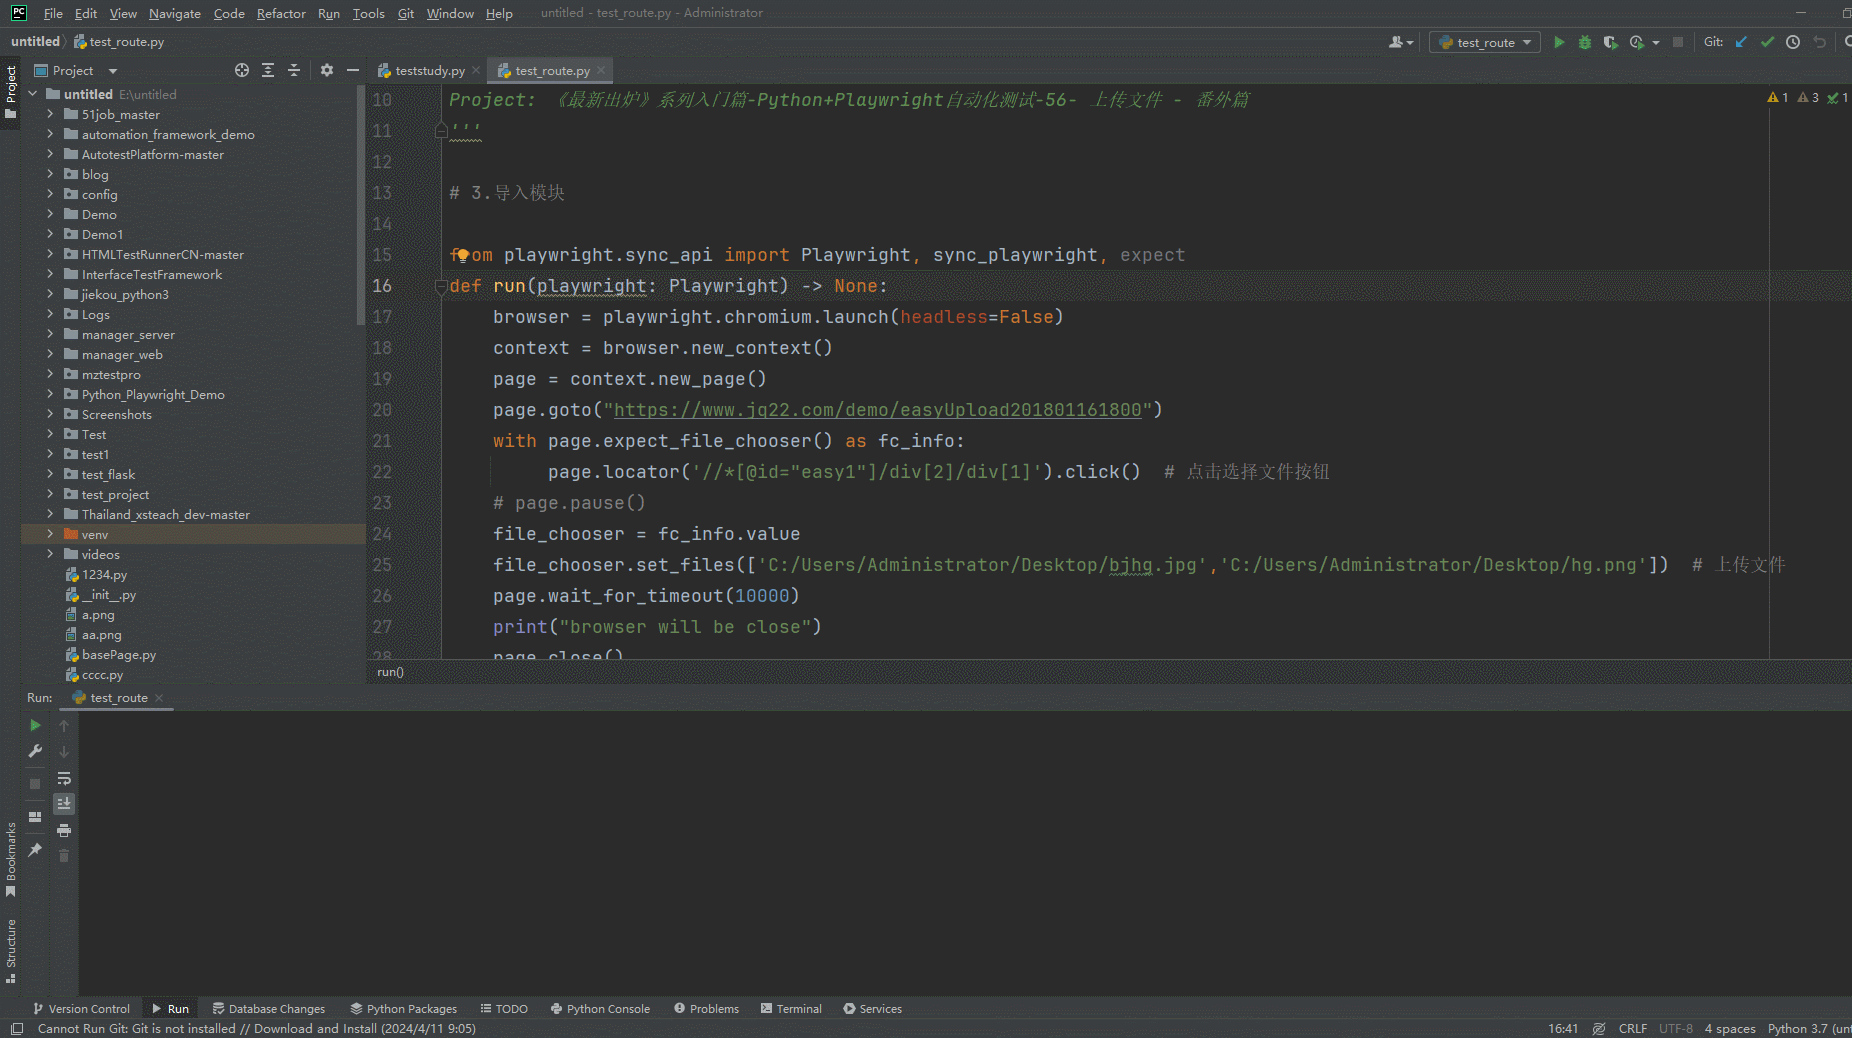This screenshot has height=1038, width=1852.
Task: Click the yellow intention light bulb on line 15
Action: (x=461, y=255)
